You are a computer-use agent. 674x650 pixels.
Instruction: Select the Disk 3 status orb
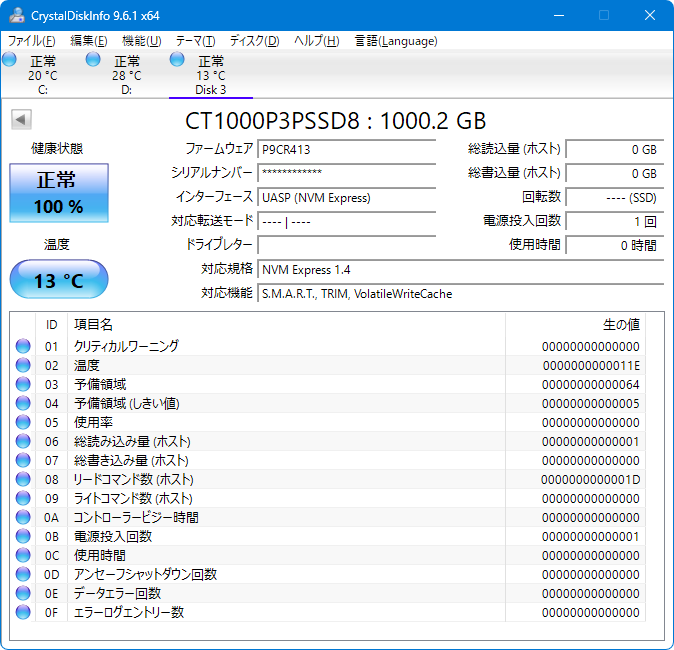[x=178, y=61]
